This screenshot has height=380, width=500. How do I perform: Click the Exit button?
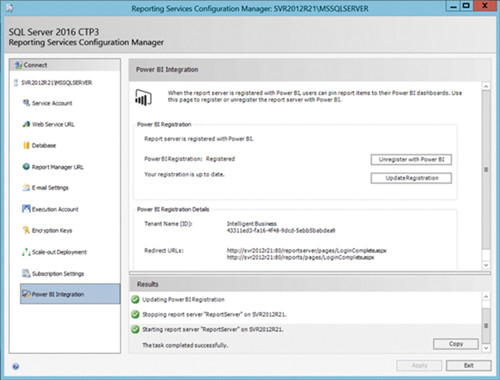click(468, 366)
